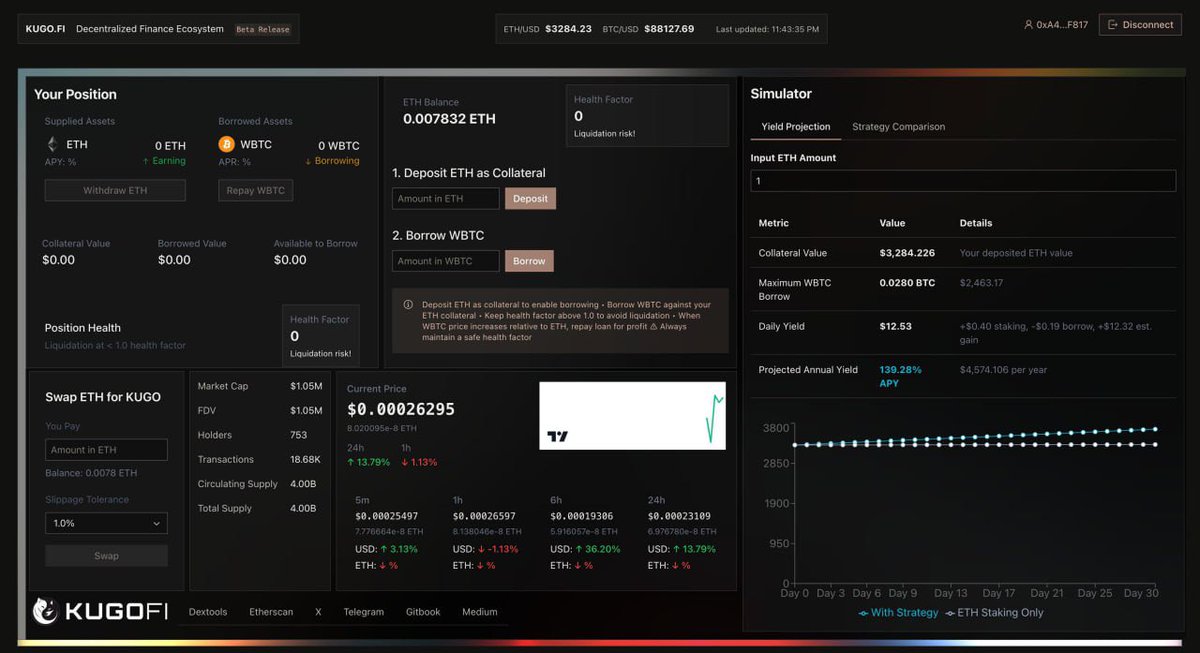Click the Circulating Supply 4.00B row
Screen dimensions: 1200x653
[260, 484]
